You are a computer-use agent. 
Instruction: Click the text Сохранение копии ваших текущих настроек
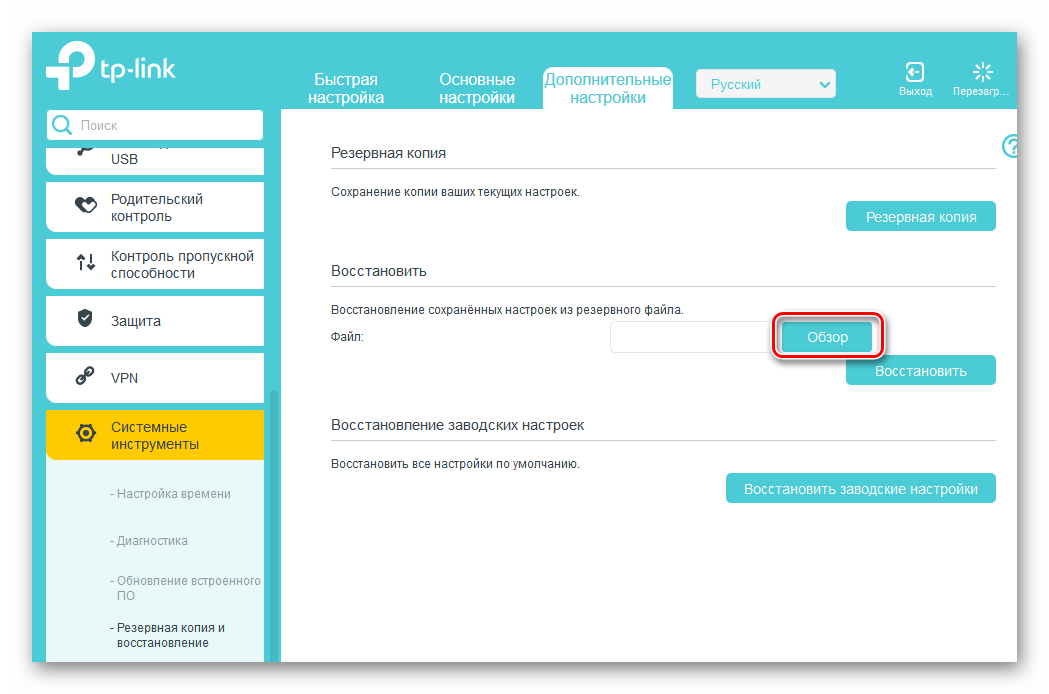[455, 192]
